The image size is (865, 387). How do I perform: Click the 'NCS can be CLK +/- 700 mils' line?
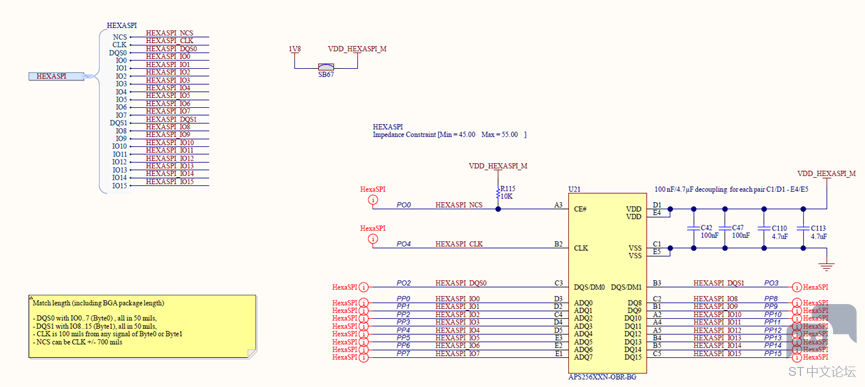click(77, 342)
